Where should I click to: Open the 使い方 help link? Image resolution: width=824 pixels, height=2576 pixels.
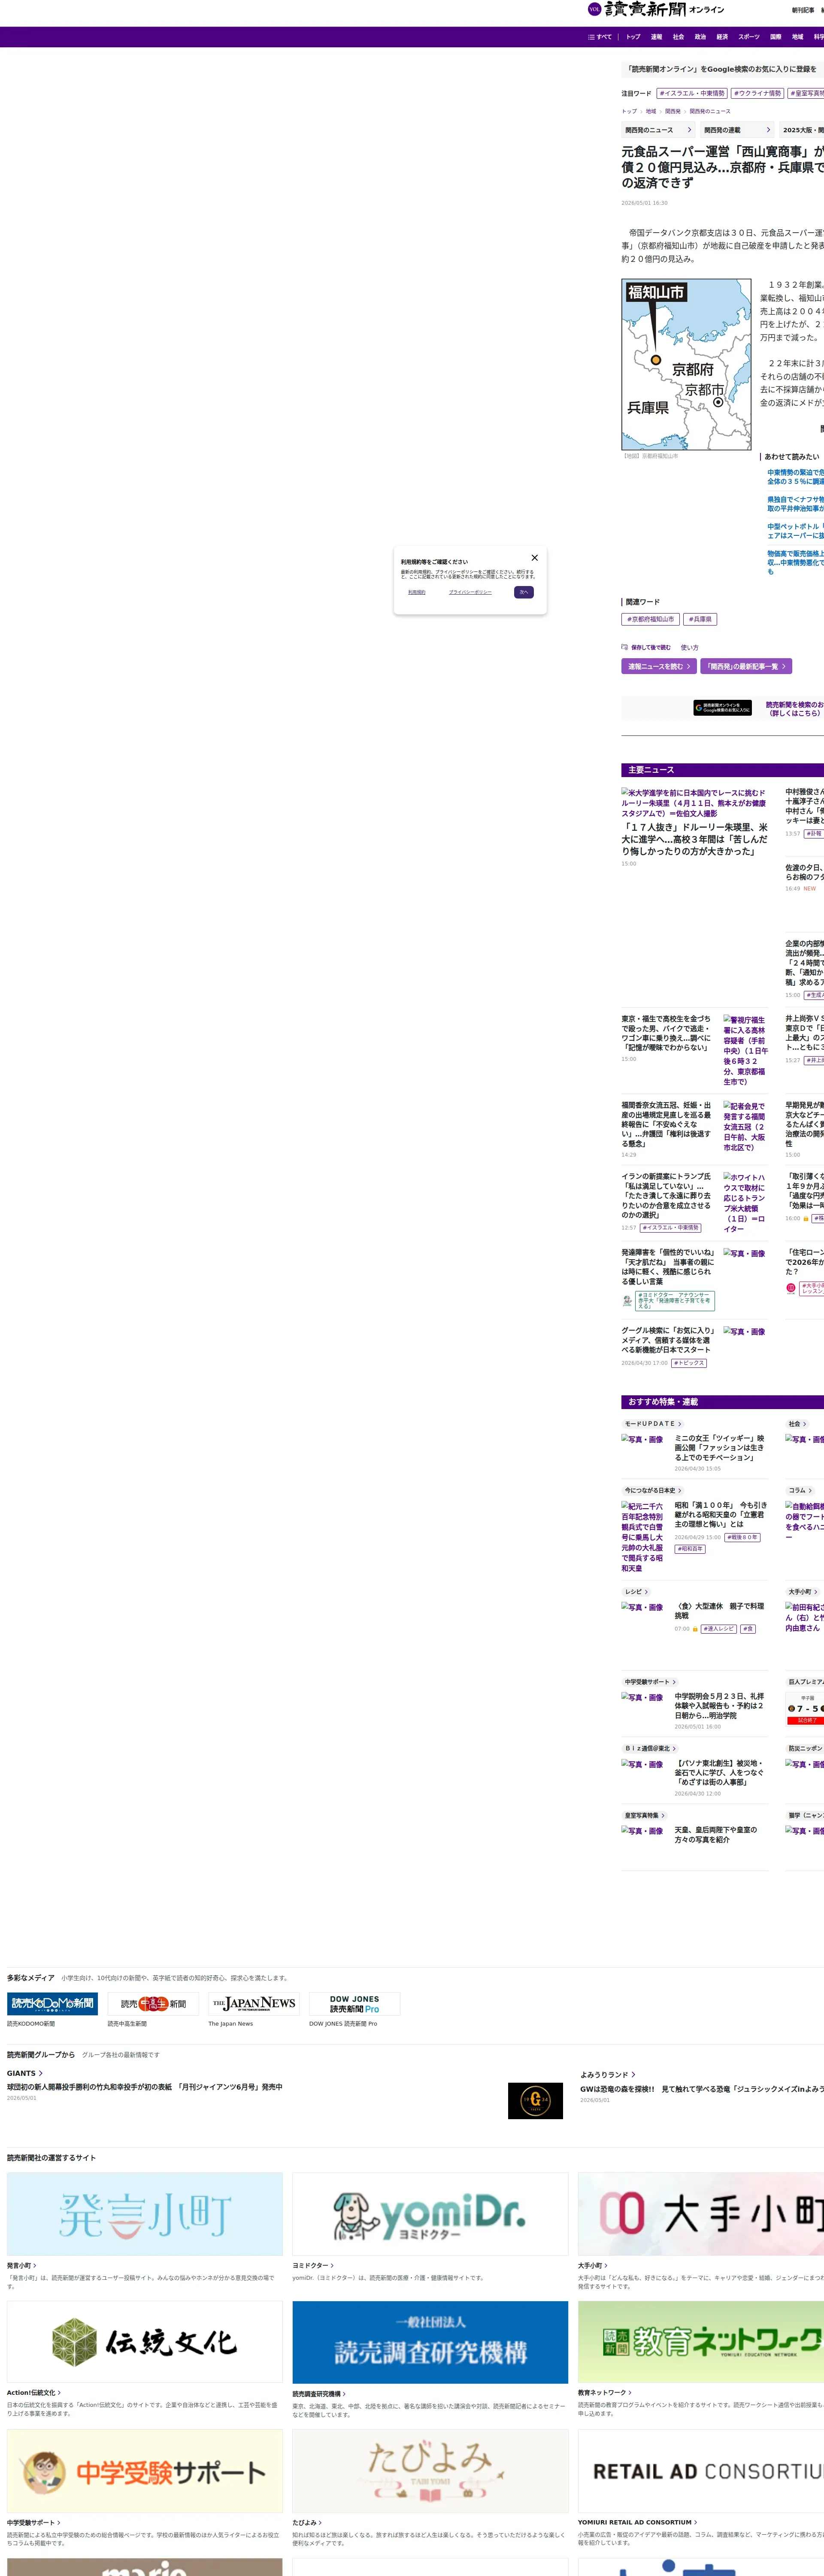click(690, 648)
